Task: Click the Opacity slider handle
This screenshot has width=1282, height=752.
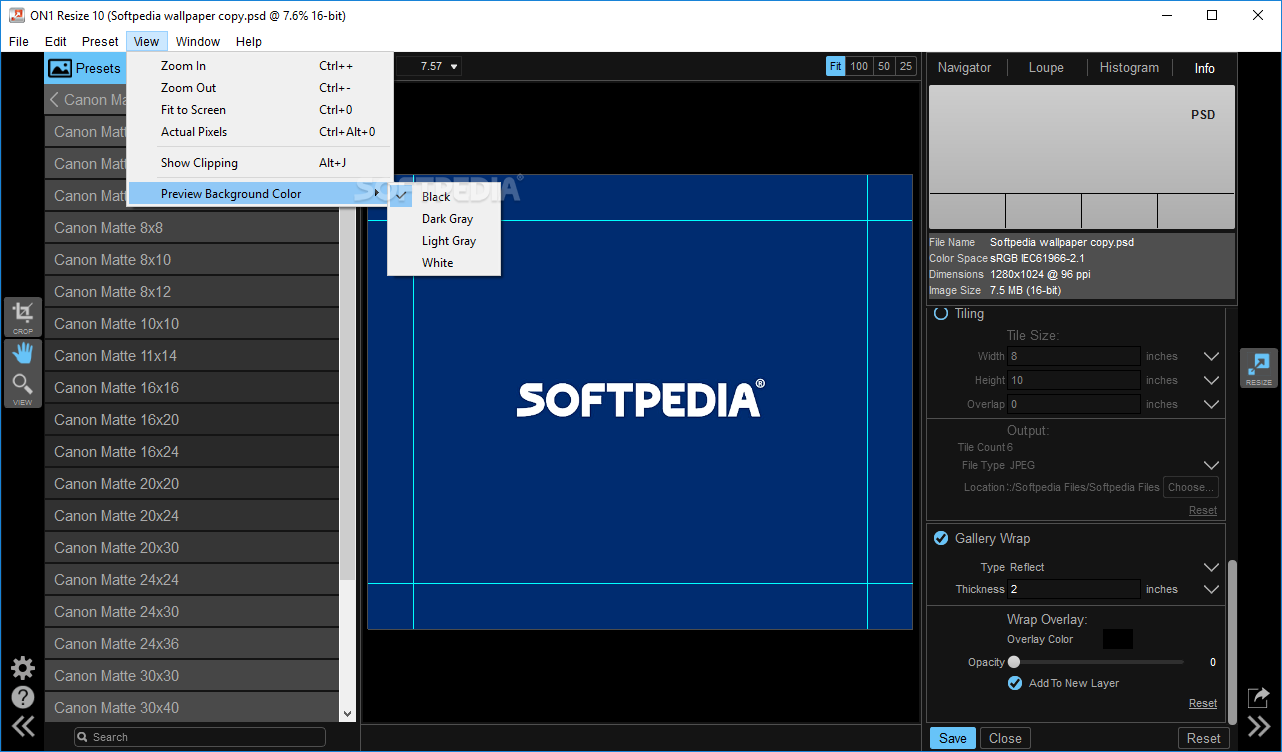Action: pos(1014,662)
